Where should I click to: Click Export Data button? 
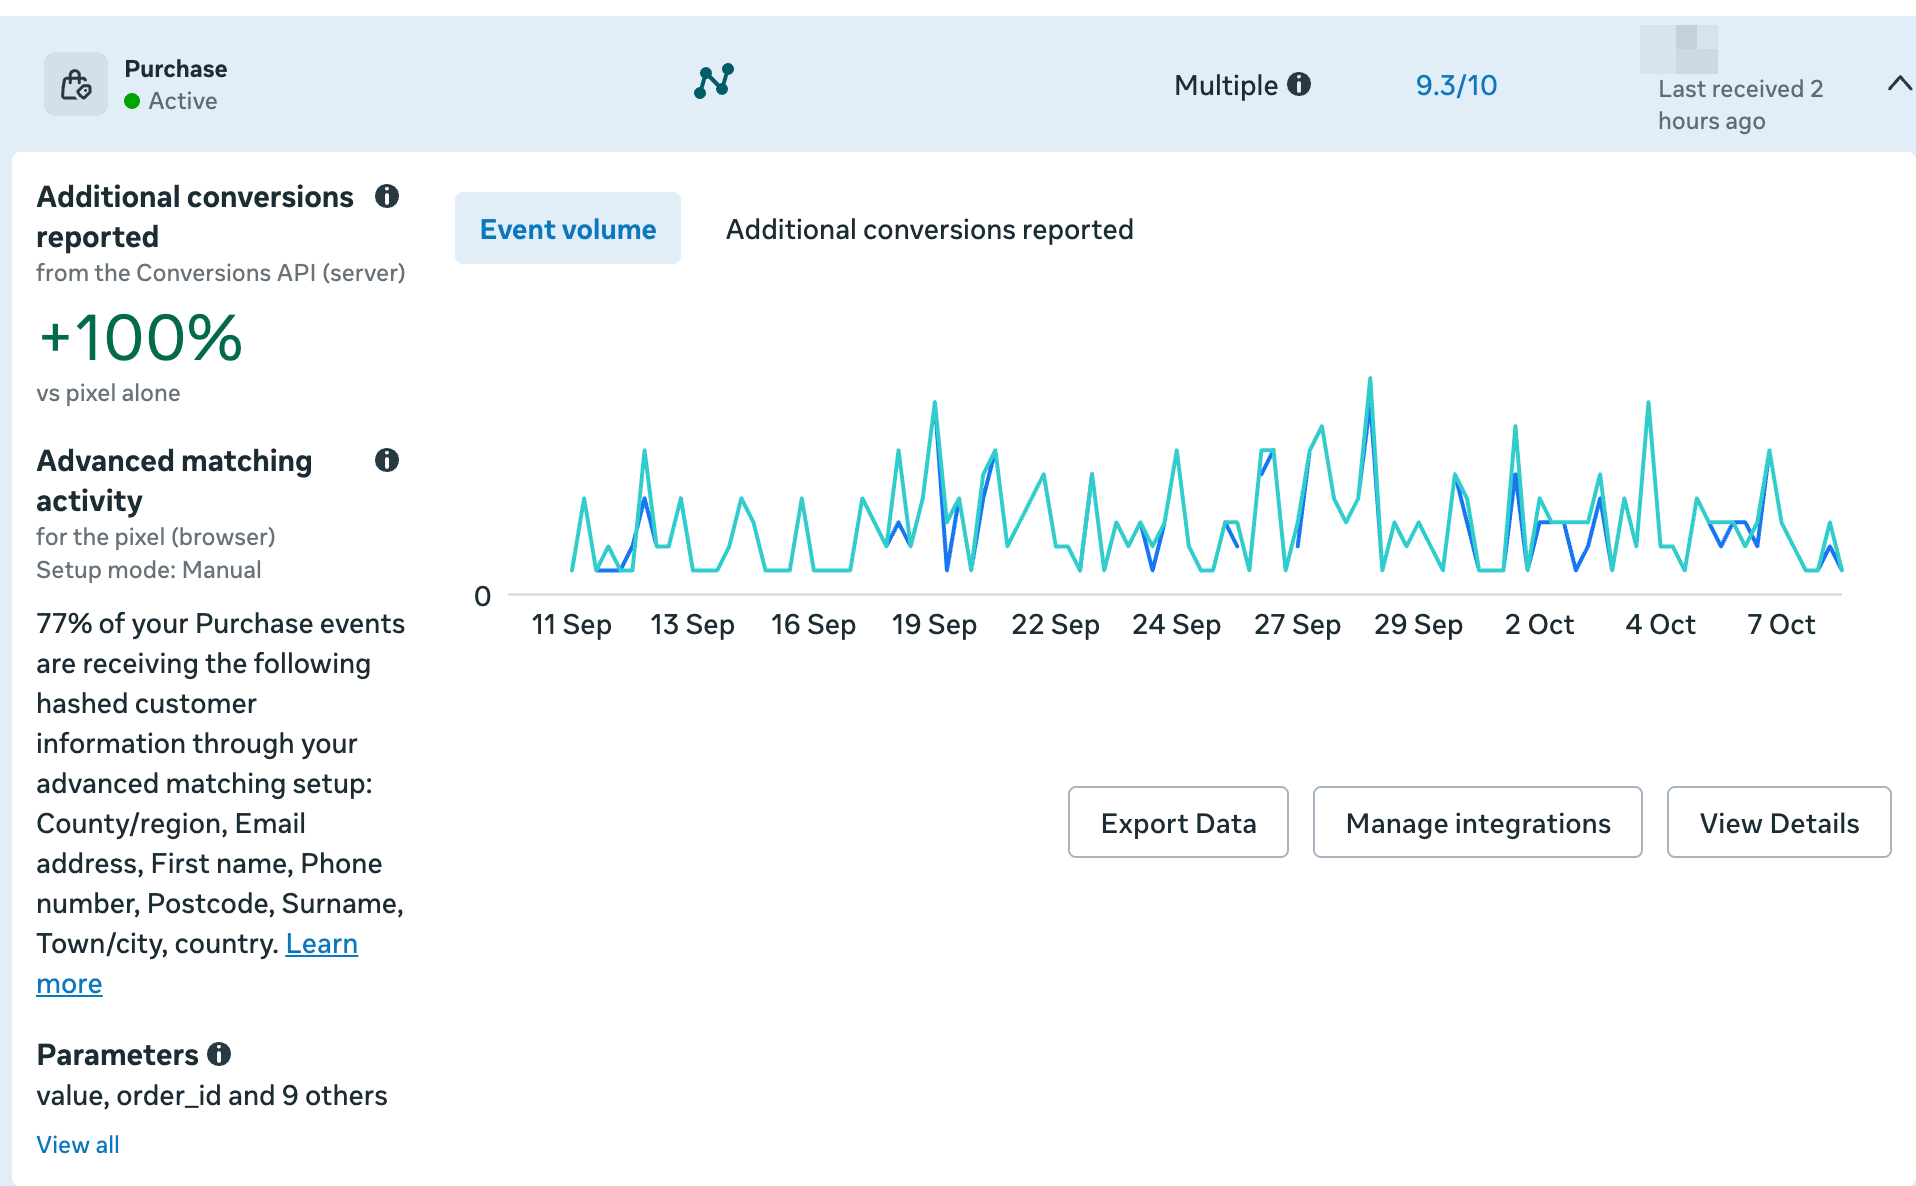coord(1178,822)
